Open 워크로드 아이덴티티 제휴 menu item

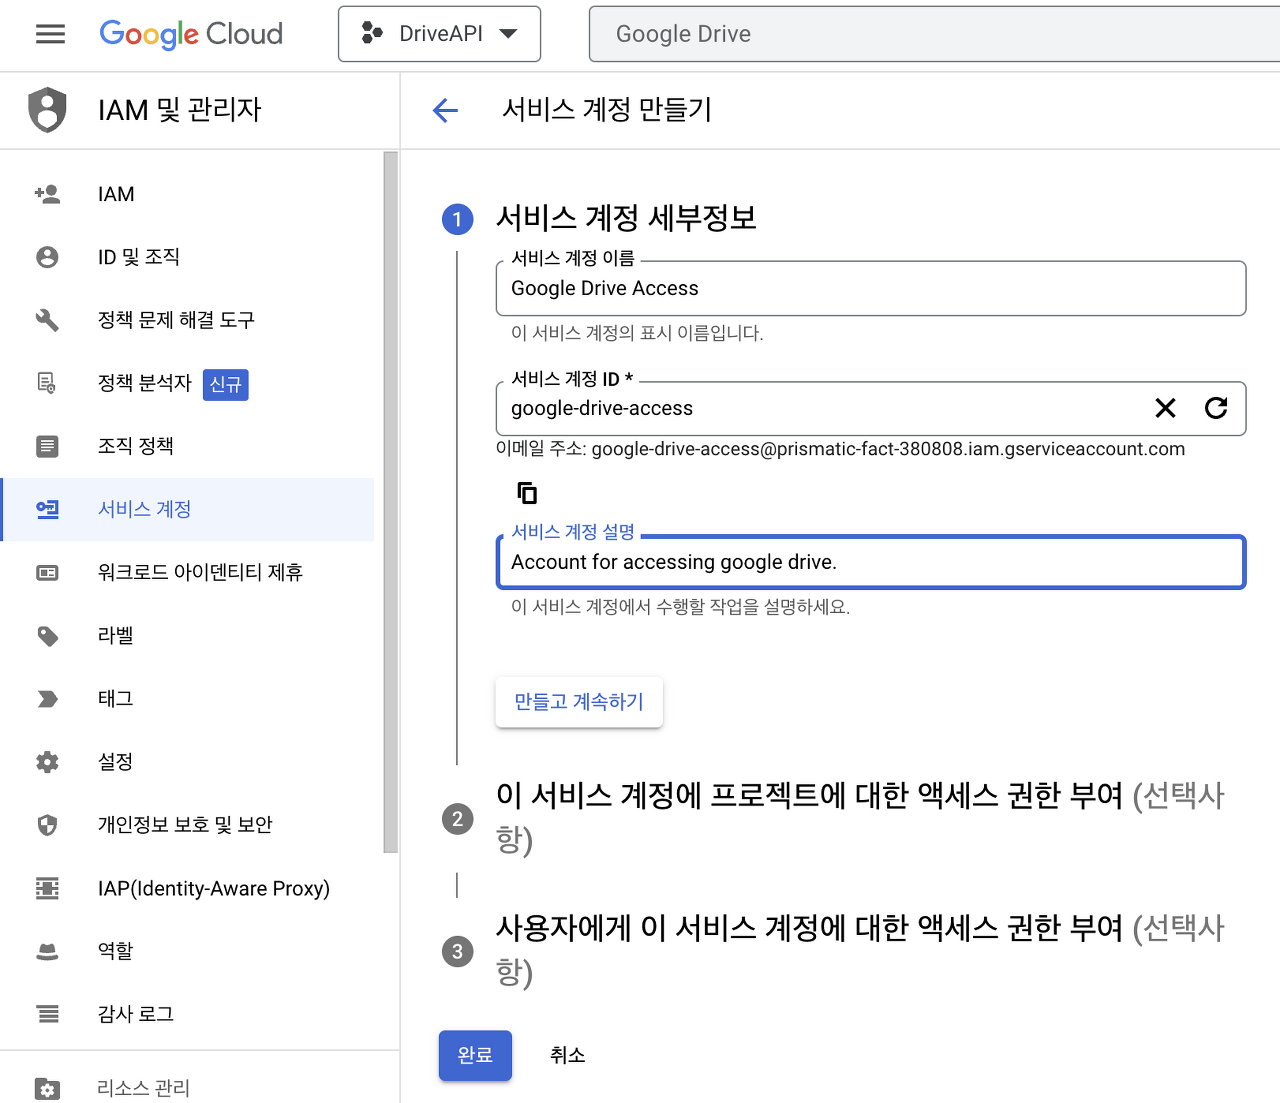[188, 572]
